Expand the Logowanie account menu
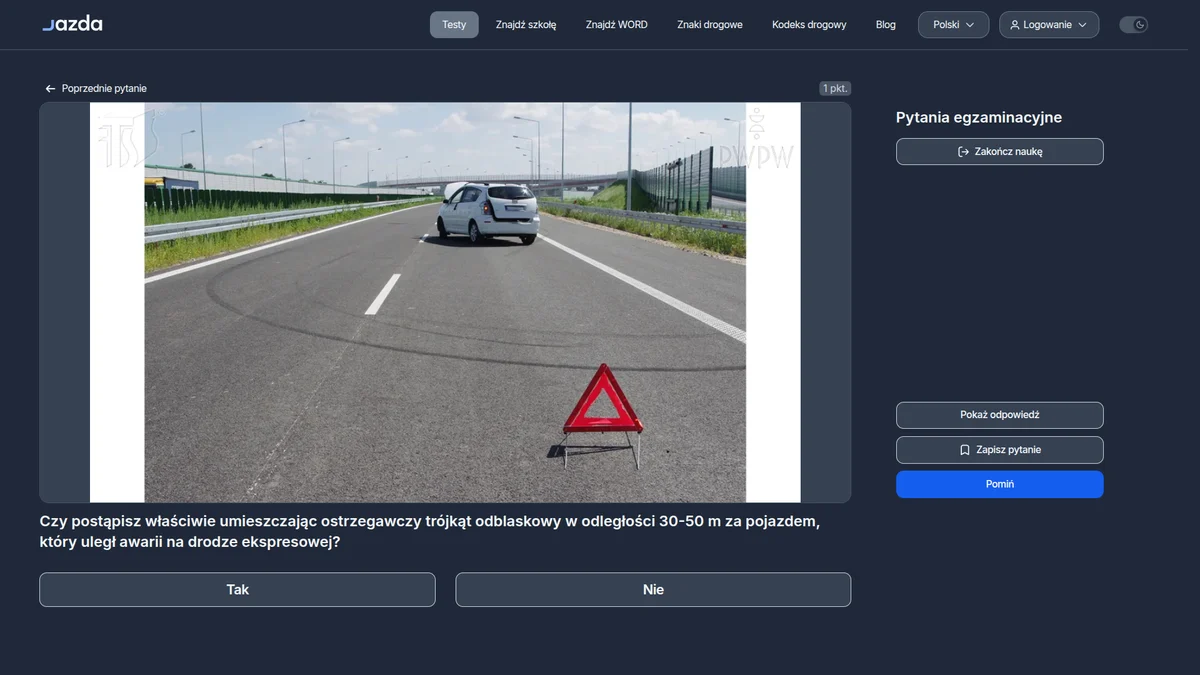Image resolution: width=1200 pixels, height=675 pixels. [1049, 25]
